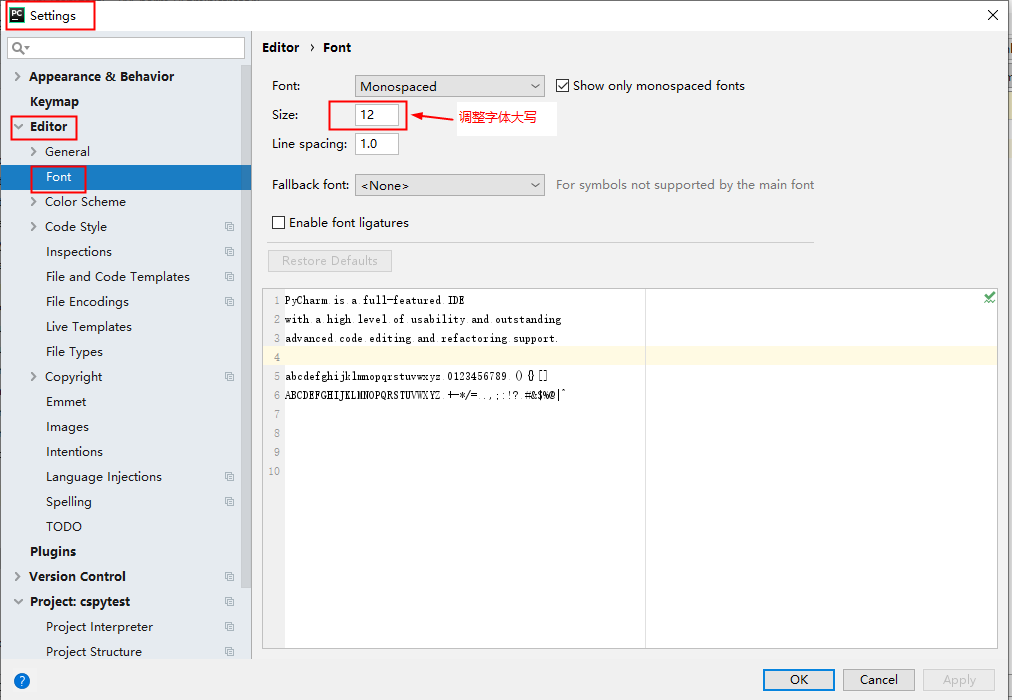Open File Types settings page
The height and width of the screenshot is (700, 1012).
click(74, 352)
